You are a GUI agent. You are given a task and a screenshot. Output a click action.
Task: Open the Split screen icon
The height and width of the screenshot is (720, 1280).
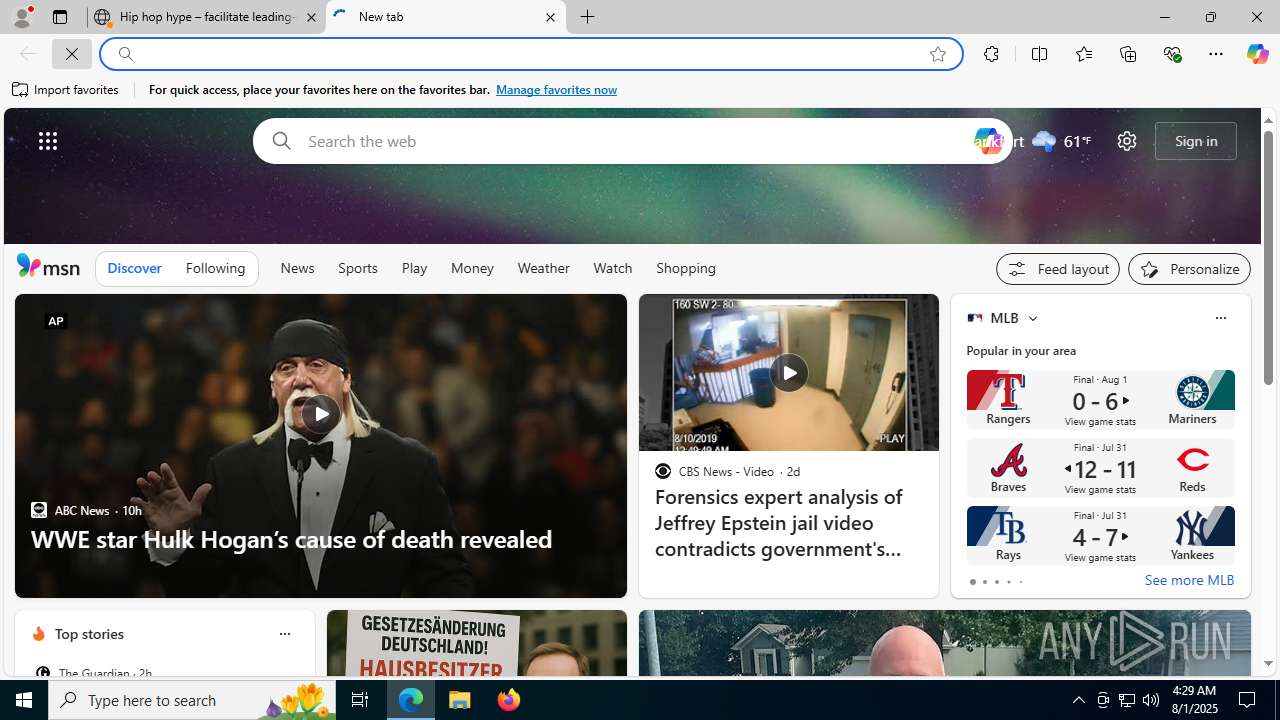1039,54
